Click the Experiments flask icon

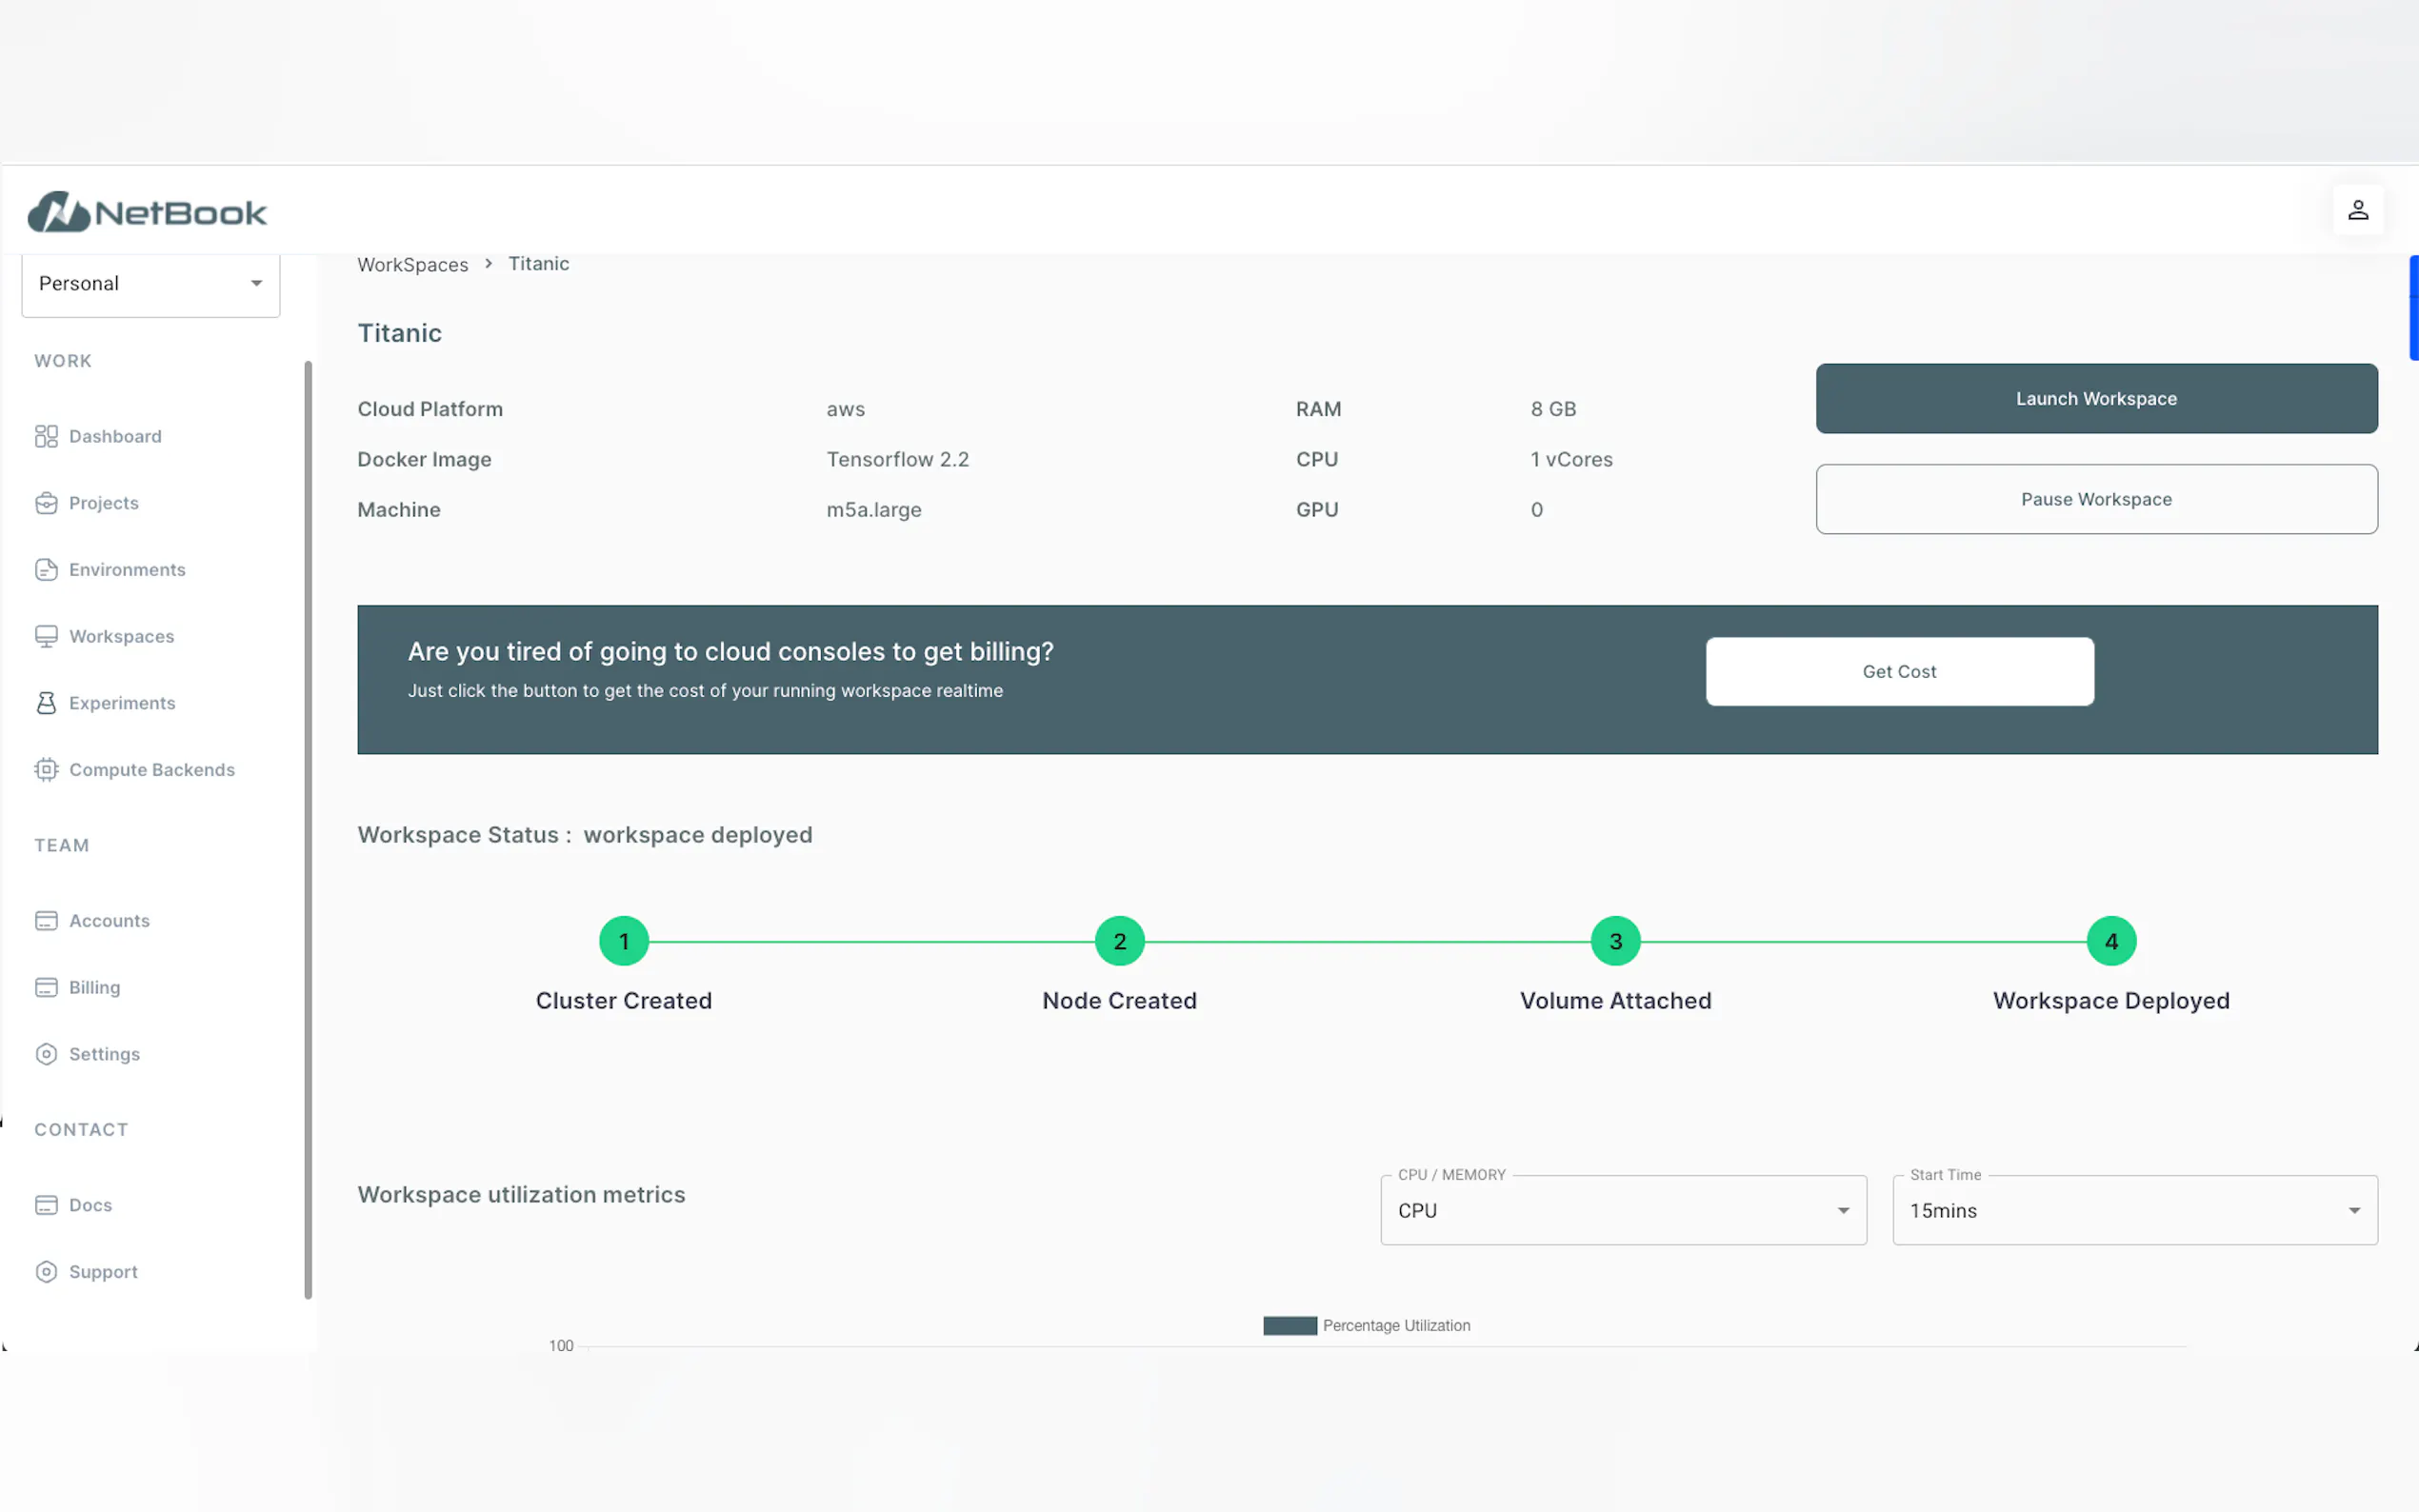46,703
